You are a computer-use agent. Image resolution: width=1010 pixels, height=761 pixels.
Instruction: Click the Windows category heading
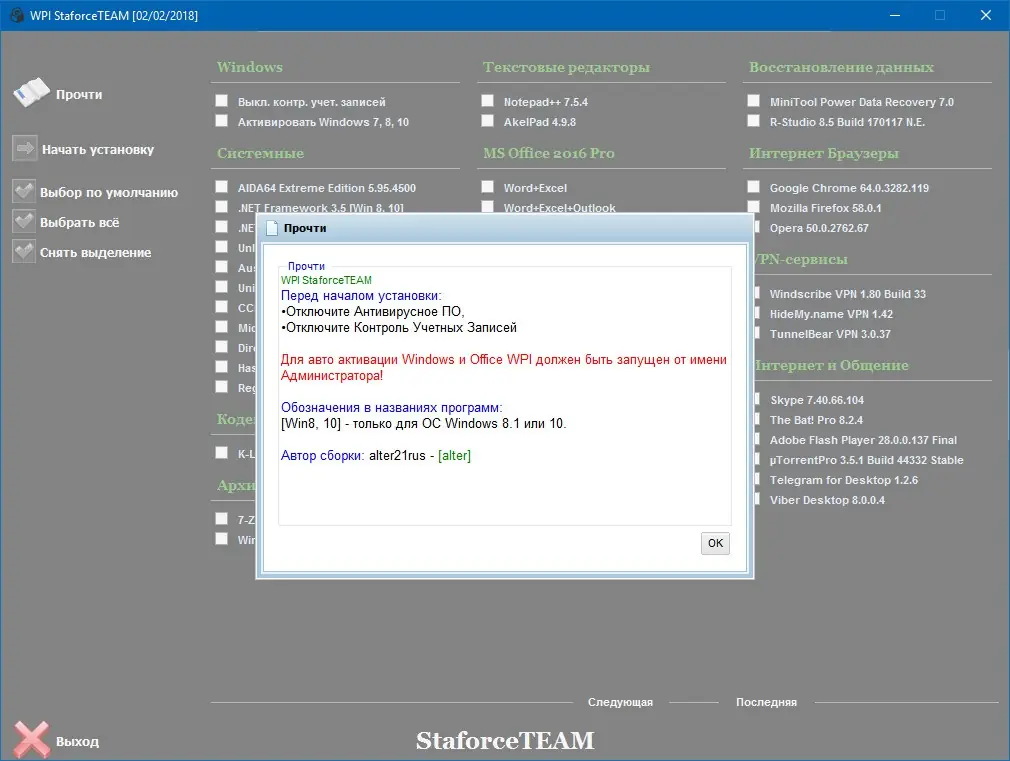click(250, 67)
